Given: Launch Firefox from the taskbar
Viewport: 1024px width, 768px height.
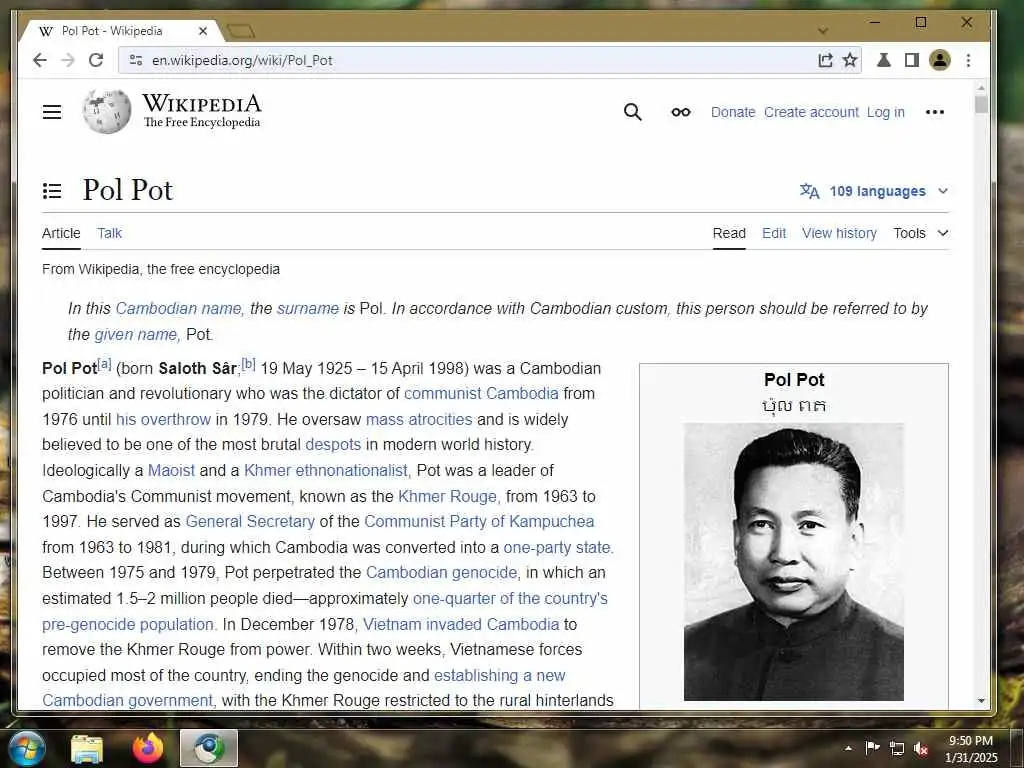Looking at the screenshot, I should [148, 748].
